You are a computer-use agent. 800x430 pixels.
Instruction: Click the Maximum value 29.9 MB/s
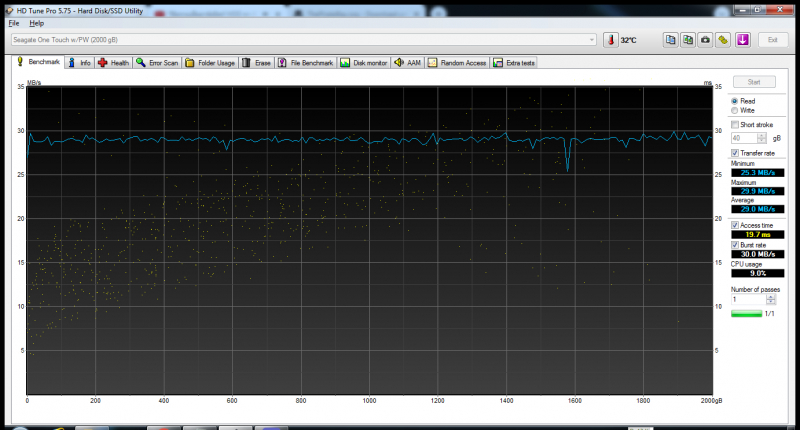click(758, 191)
